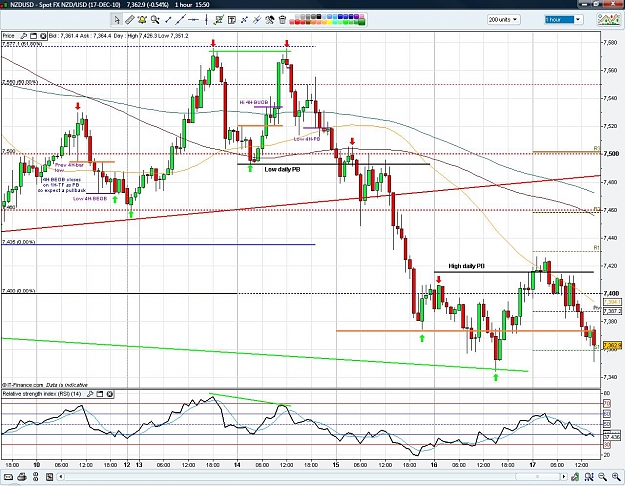625x486 pixels.
Task: Click the RSI panel window icon
Action: [x=100, y=394]
